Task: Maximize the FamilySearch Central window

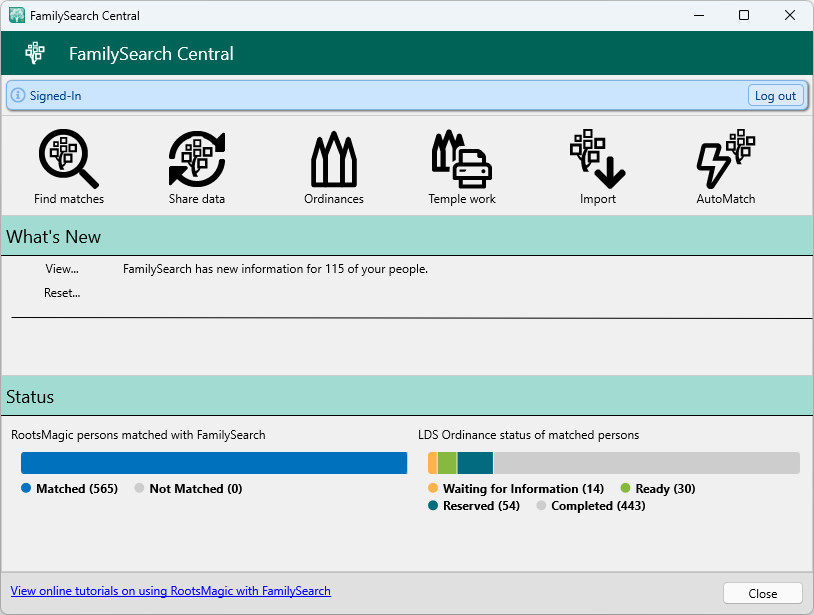Action: tap(744, 15)
